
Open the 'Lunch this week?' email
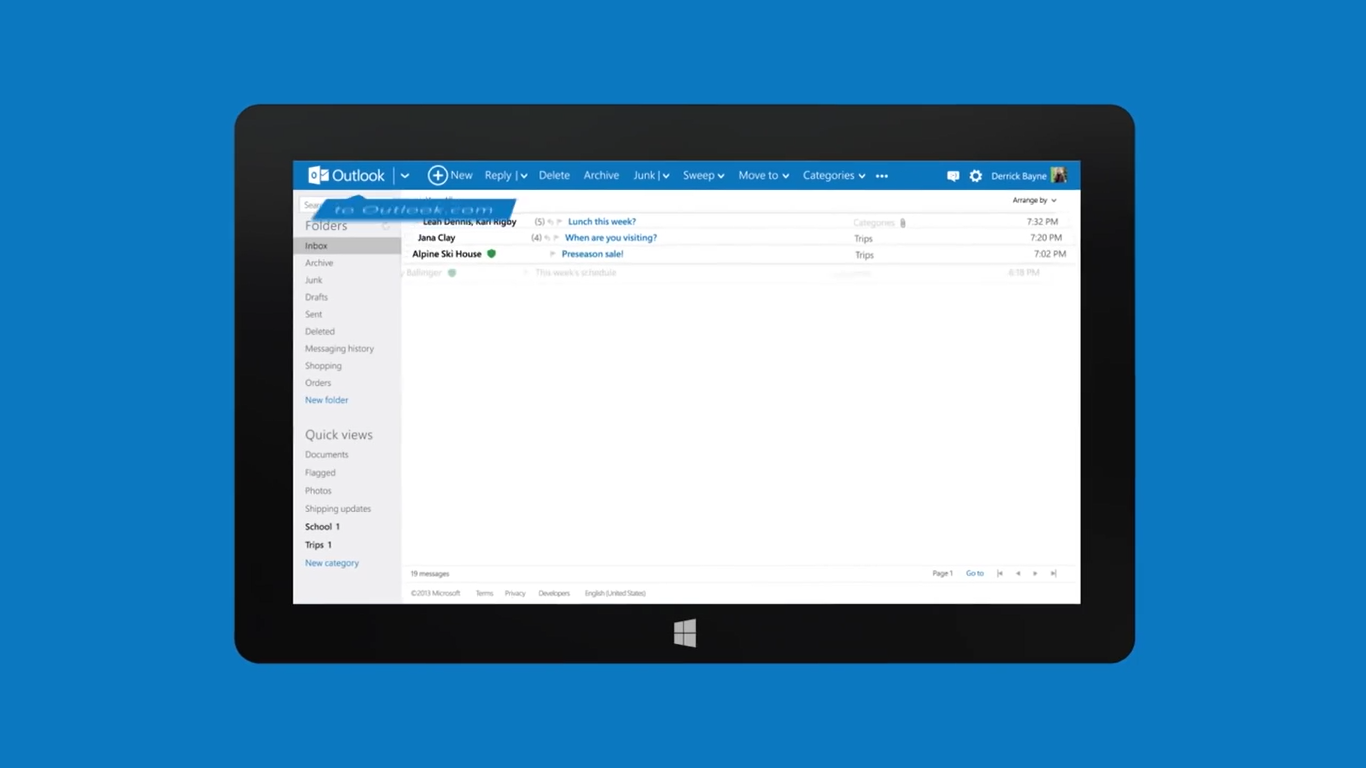point(602,222)
